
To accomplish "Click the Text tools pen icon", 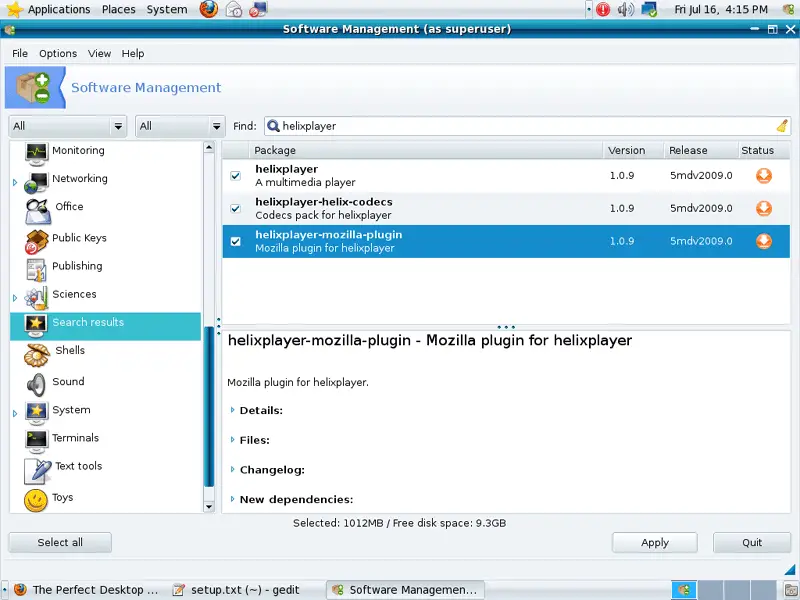I will [x=37, y=471].
